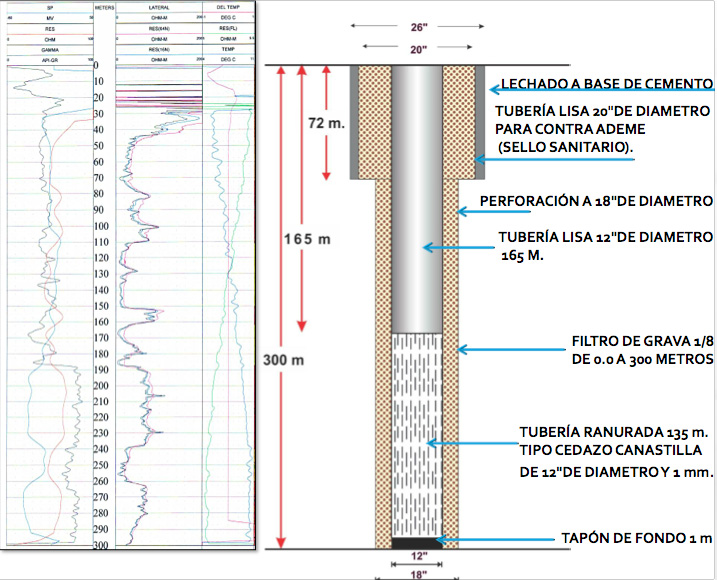Click the "TAPÓN DE FONDO 1 m" label
Image resolution: width=717 pixels, height=580 pixels.
637,538
